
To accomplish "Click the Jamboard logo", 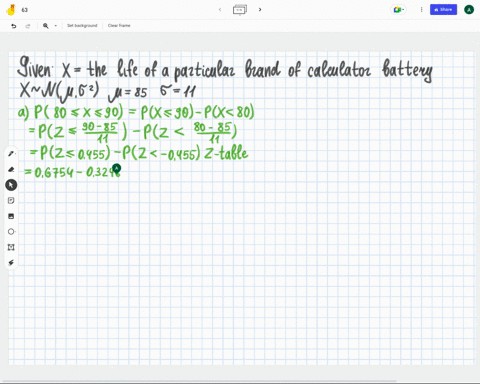I will coord(11,10).
